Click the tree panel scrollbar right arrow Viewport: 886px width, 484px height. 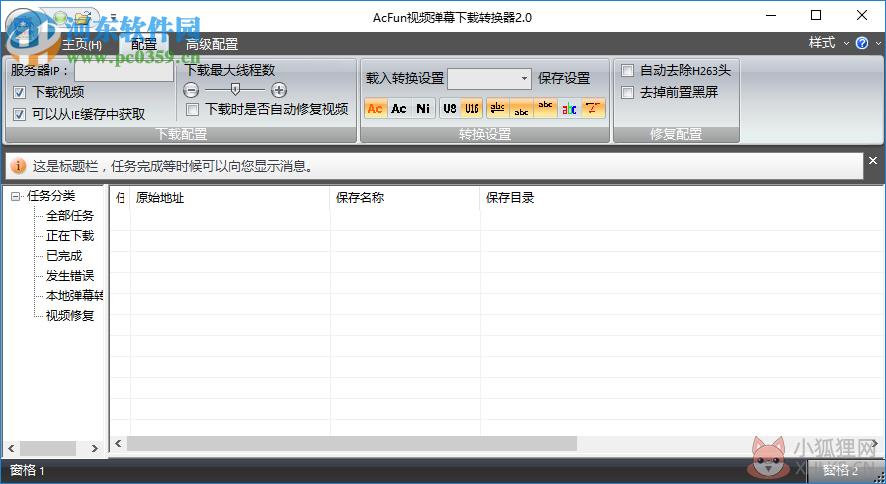point(94,448)
